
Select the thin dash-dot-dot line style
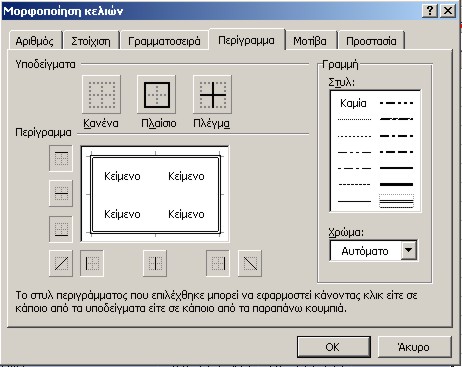coord(354,152)
